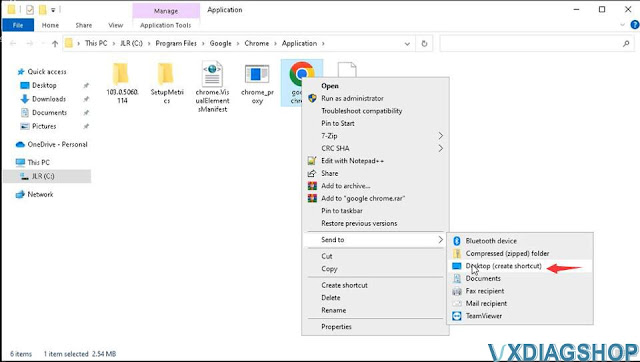Open Documents in the navigation pane

coord(49,113)
